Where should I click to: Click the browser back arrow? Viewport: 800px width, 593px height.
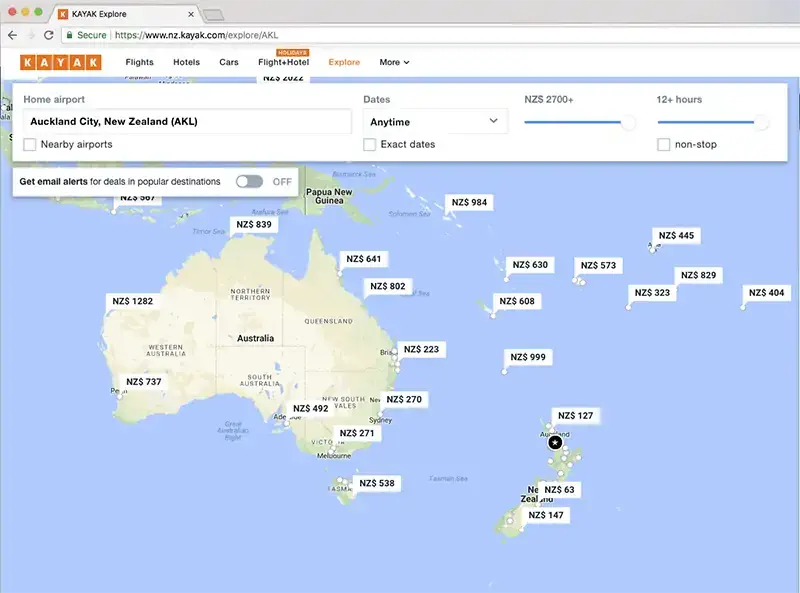pos(12,34)
